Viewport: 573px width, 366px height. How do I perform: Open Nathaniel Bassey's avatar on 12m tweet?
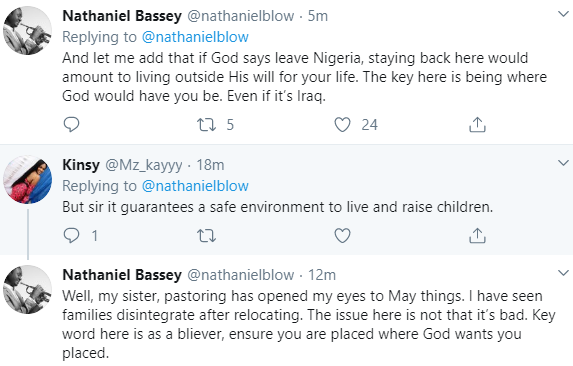click(x=27, y=289)
